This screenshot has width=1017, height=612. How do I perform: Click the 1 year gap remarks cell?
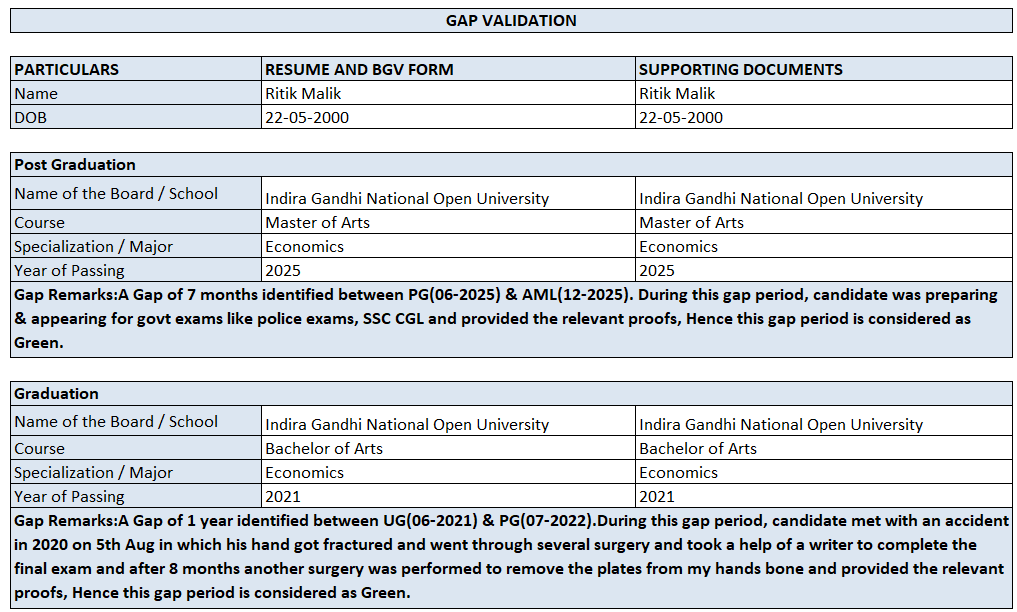pos(510,556)
